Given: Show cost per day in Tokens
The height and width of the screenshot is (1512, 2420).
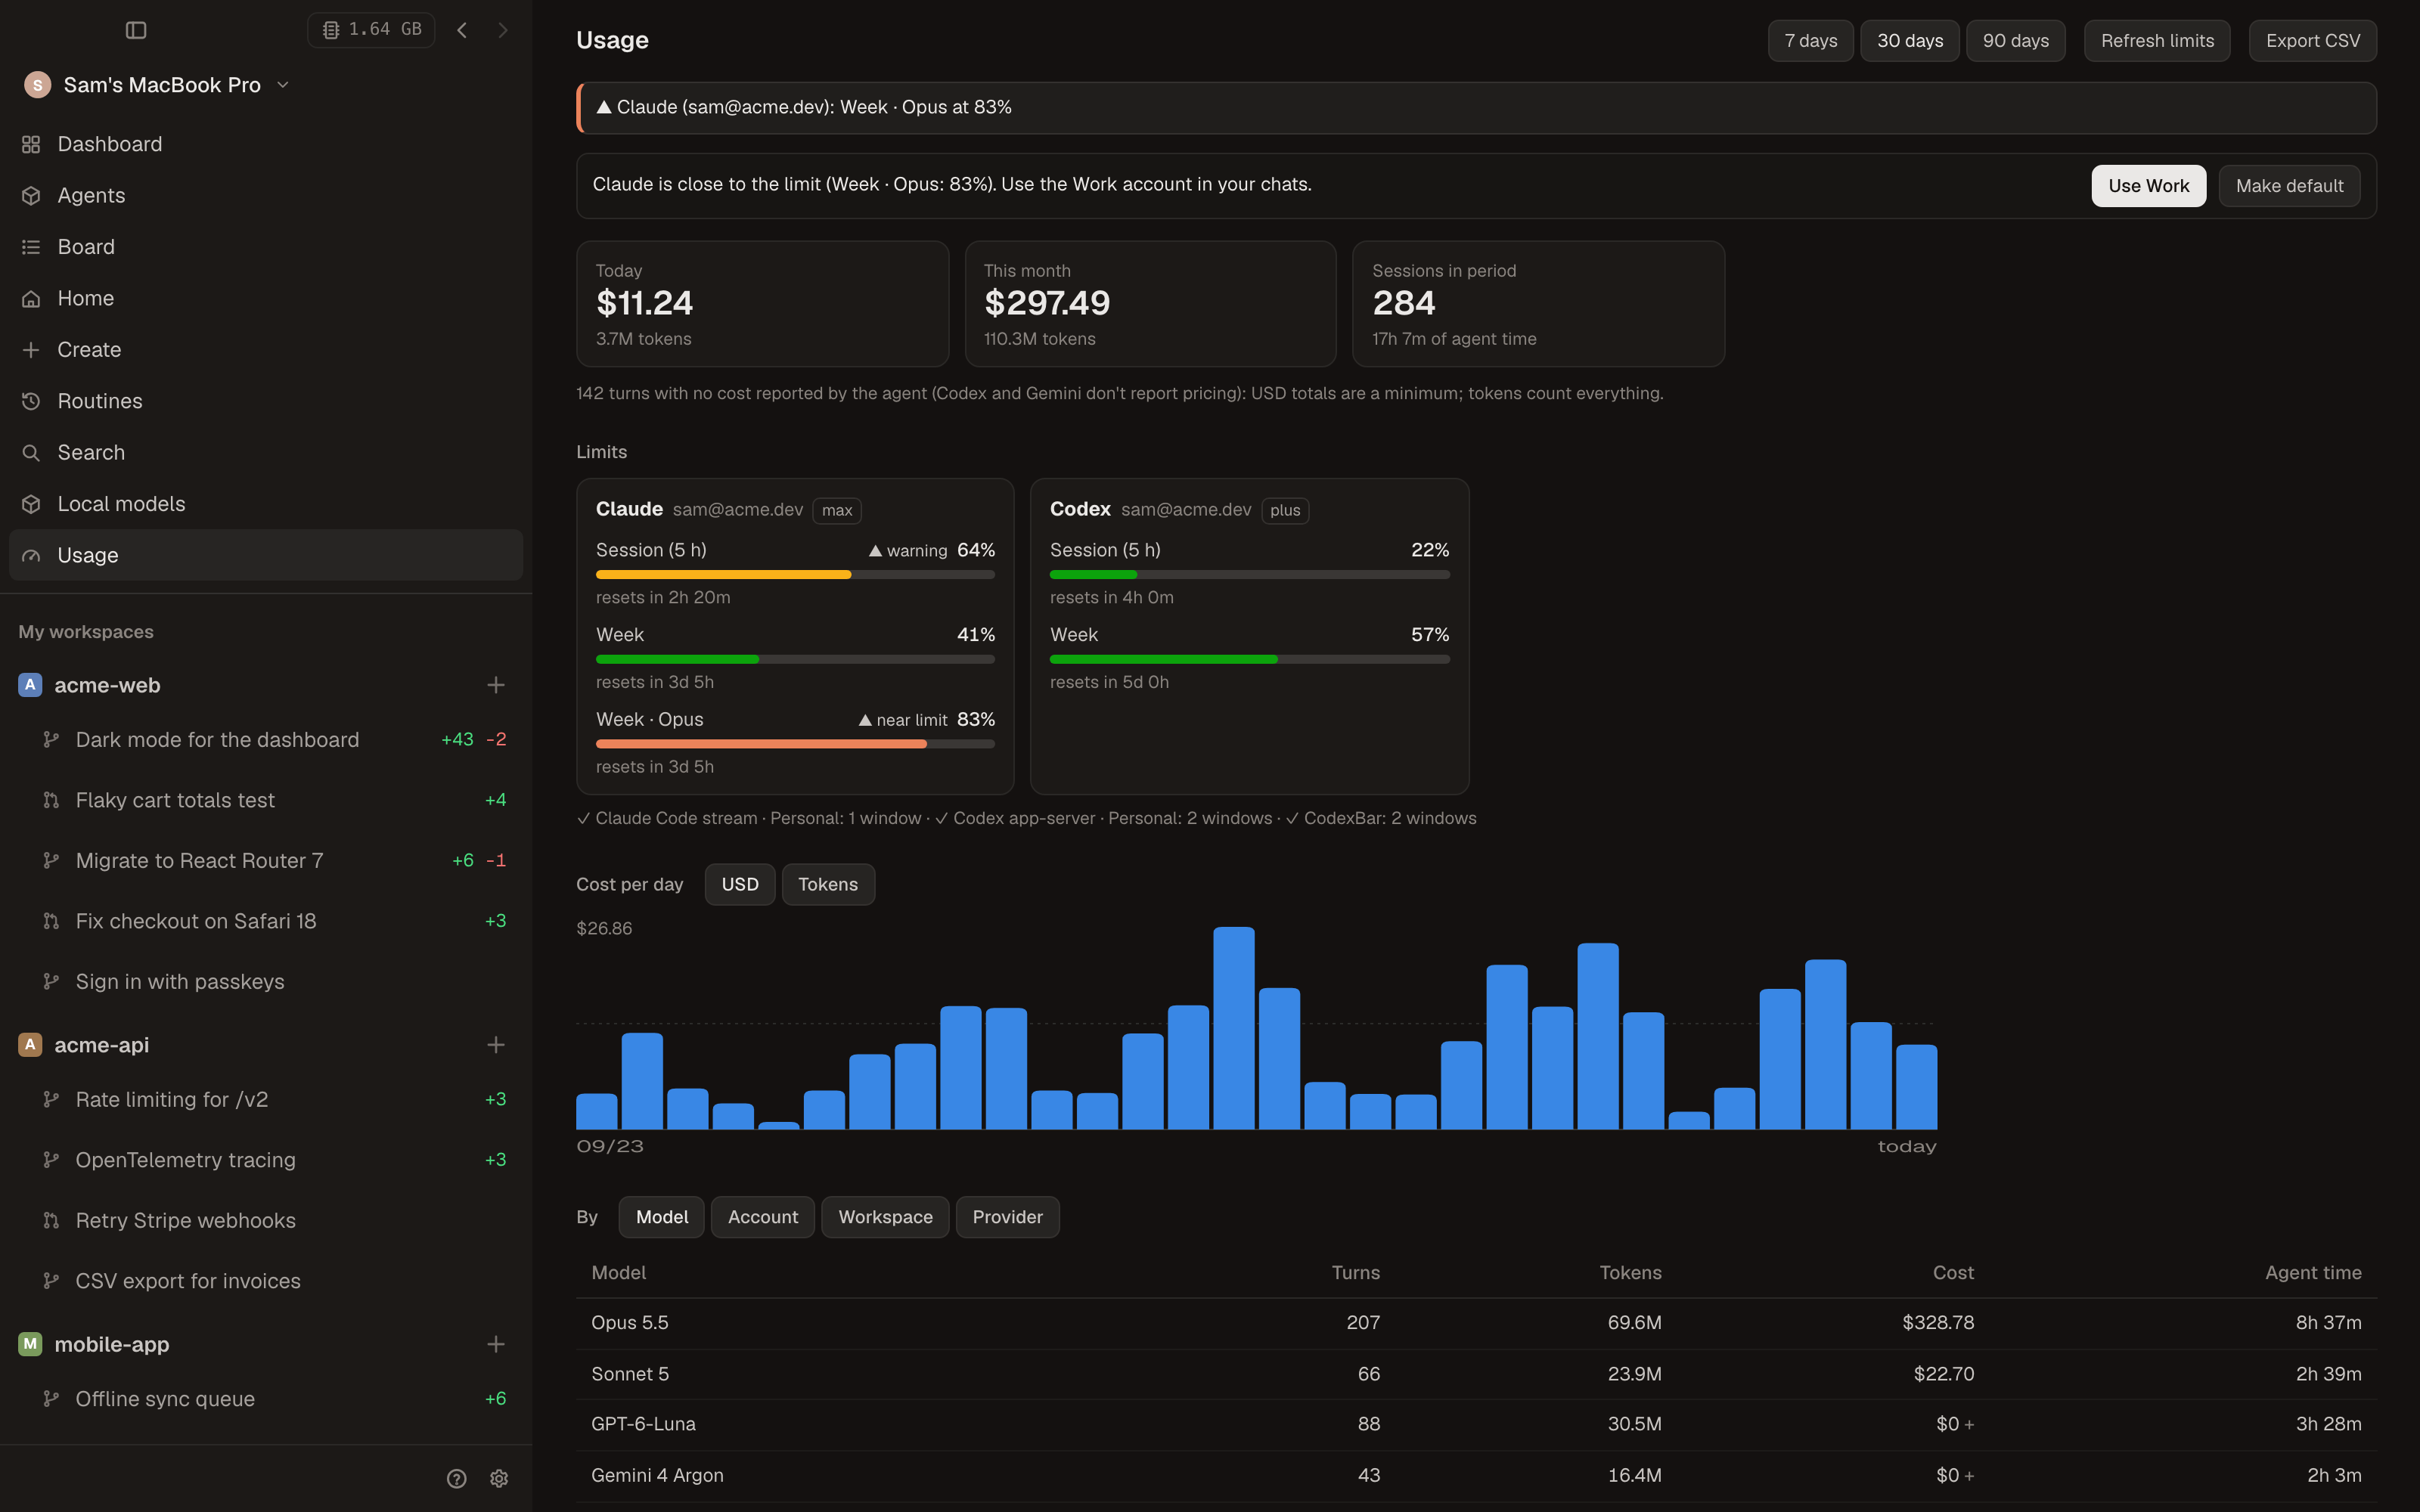Looking at the screenshot, I should 828,884.
